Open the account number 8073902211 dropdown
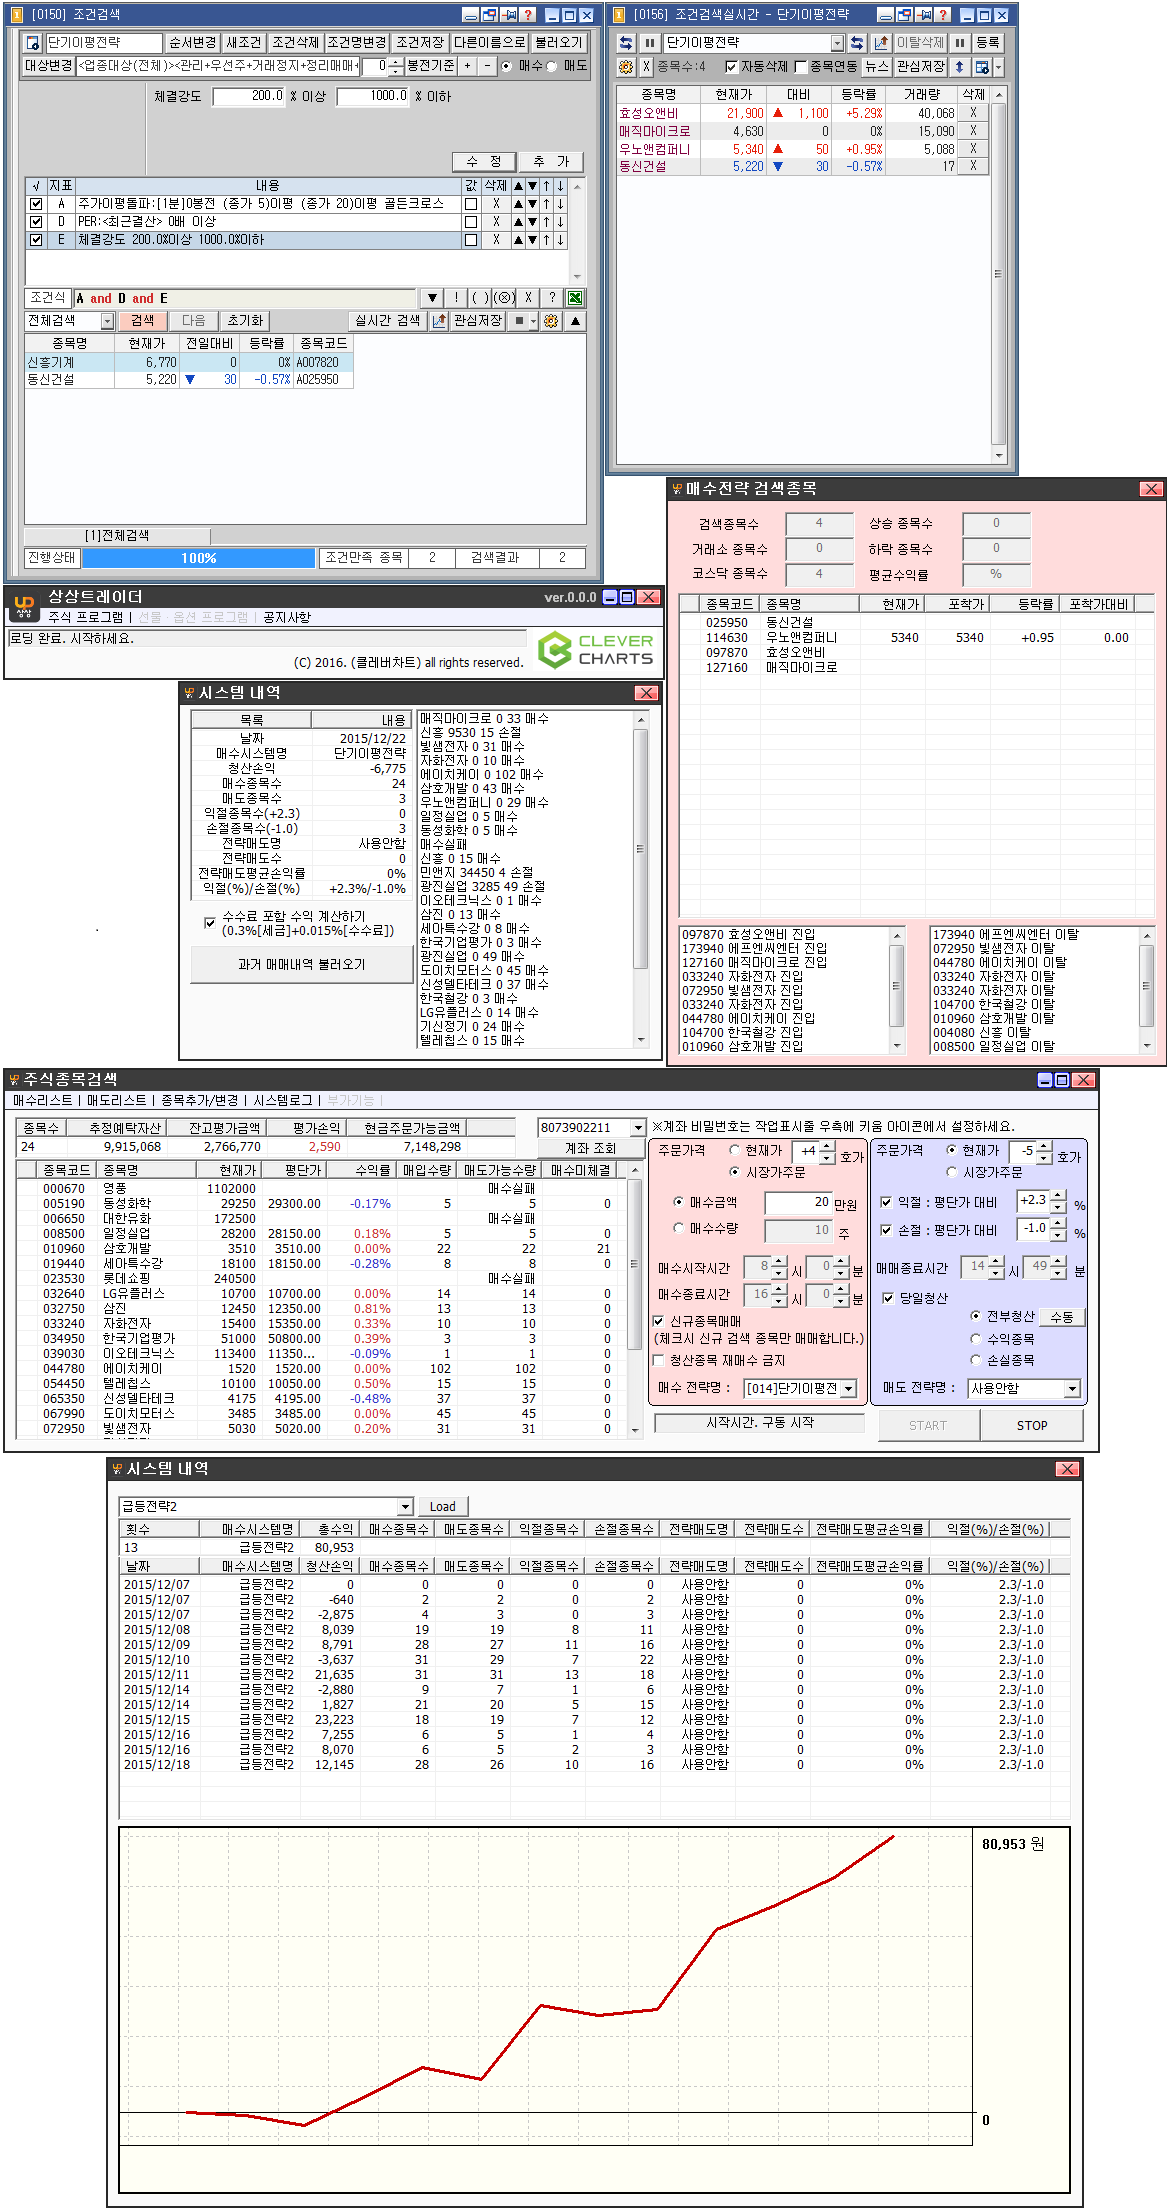1170x2212 pixels. click(637, 1127)
